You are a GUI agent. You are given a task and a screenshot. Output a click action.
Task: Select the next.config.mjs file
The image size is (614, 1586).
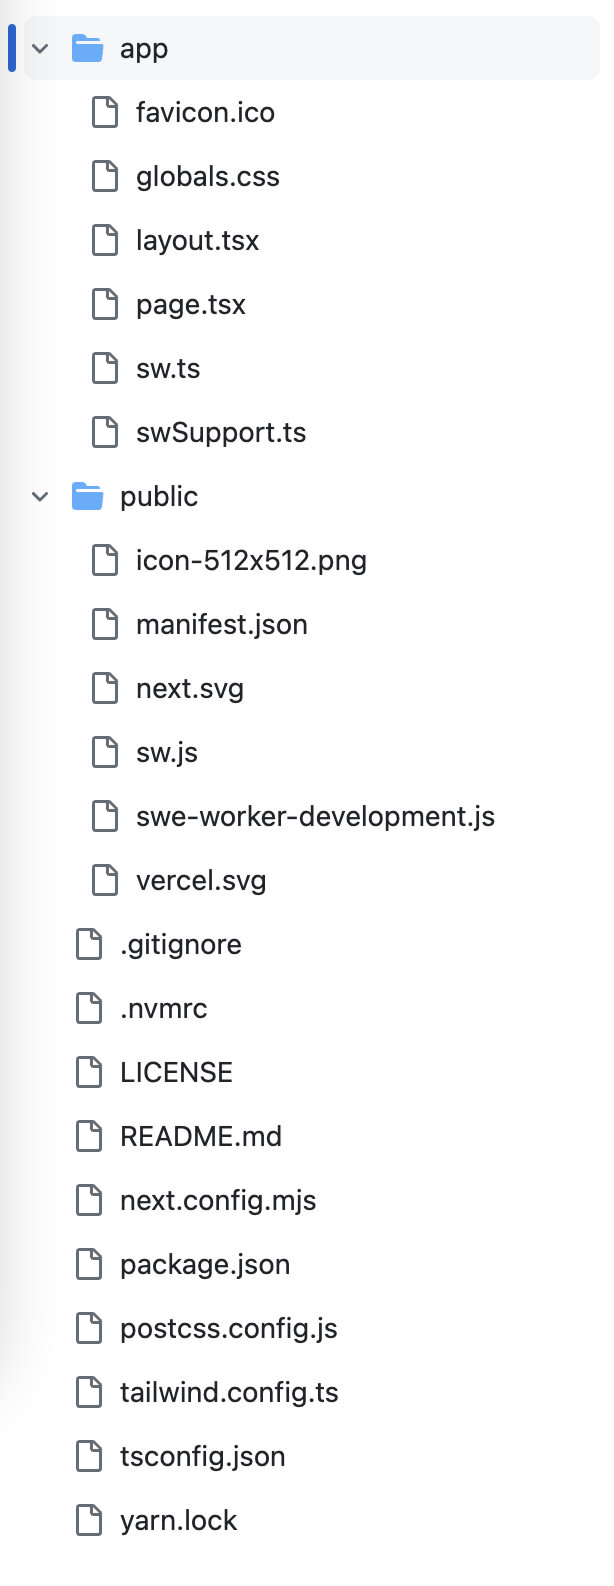point(217,1200)
